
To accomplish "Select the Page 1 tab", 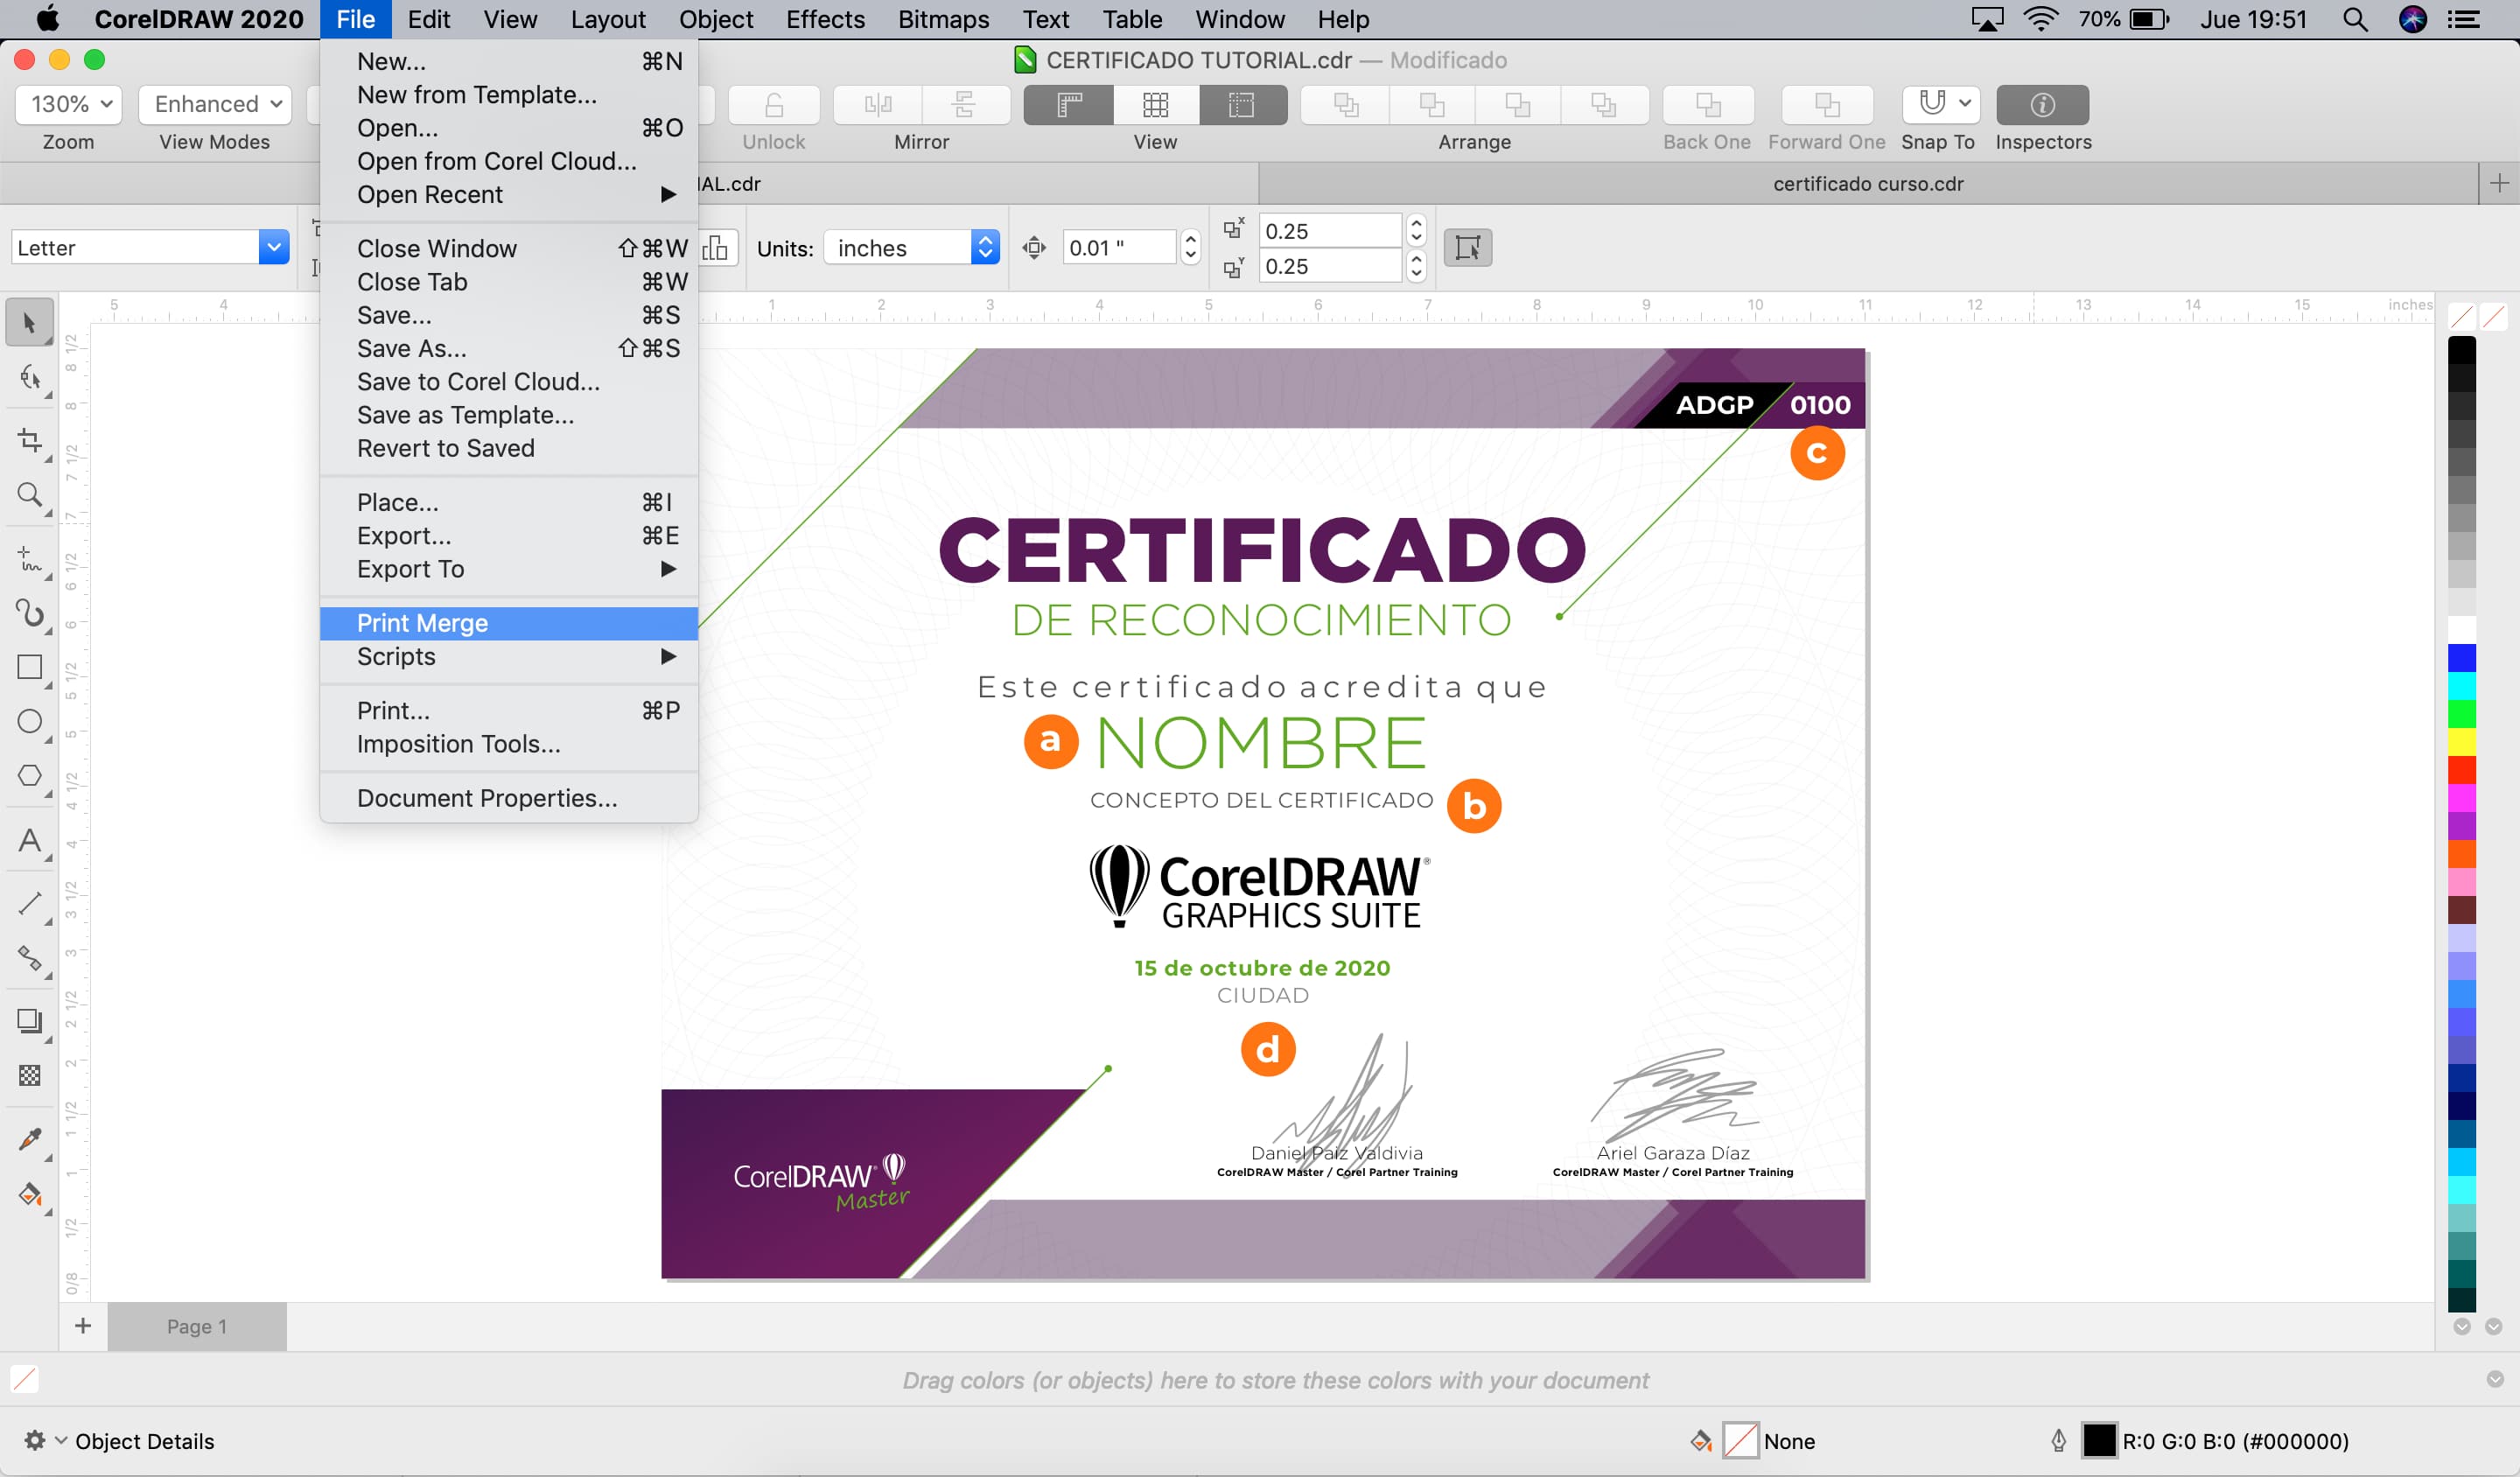I will [197, 1327].
